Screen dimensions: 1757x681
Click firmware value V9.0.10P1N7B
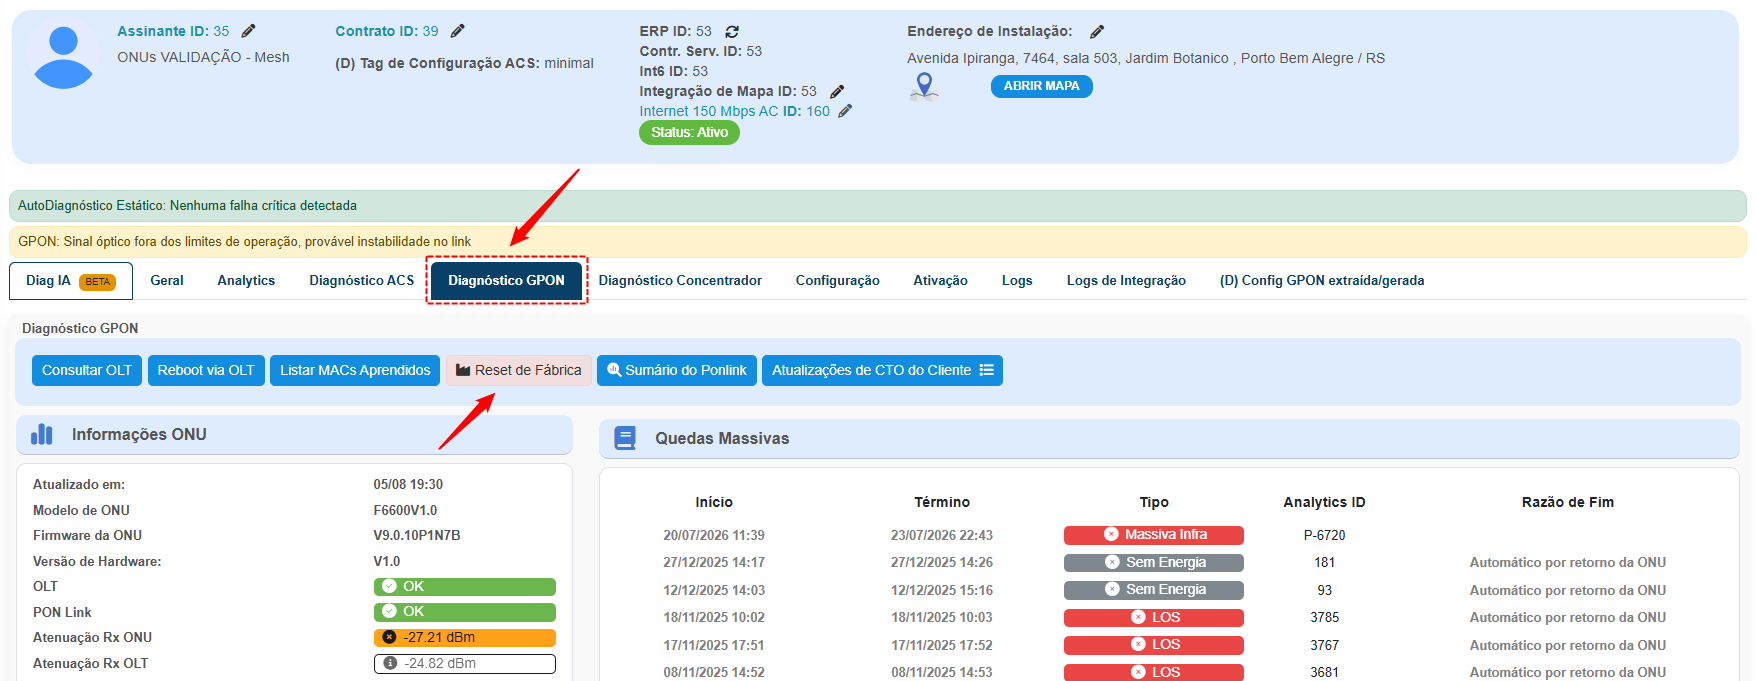(x=417, y=535)
